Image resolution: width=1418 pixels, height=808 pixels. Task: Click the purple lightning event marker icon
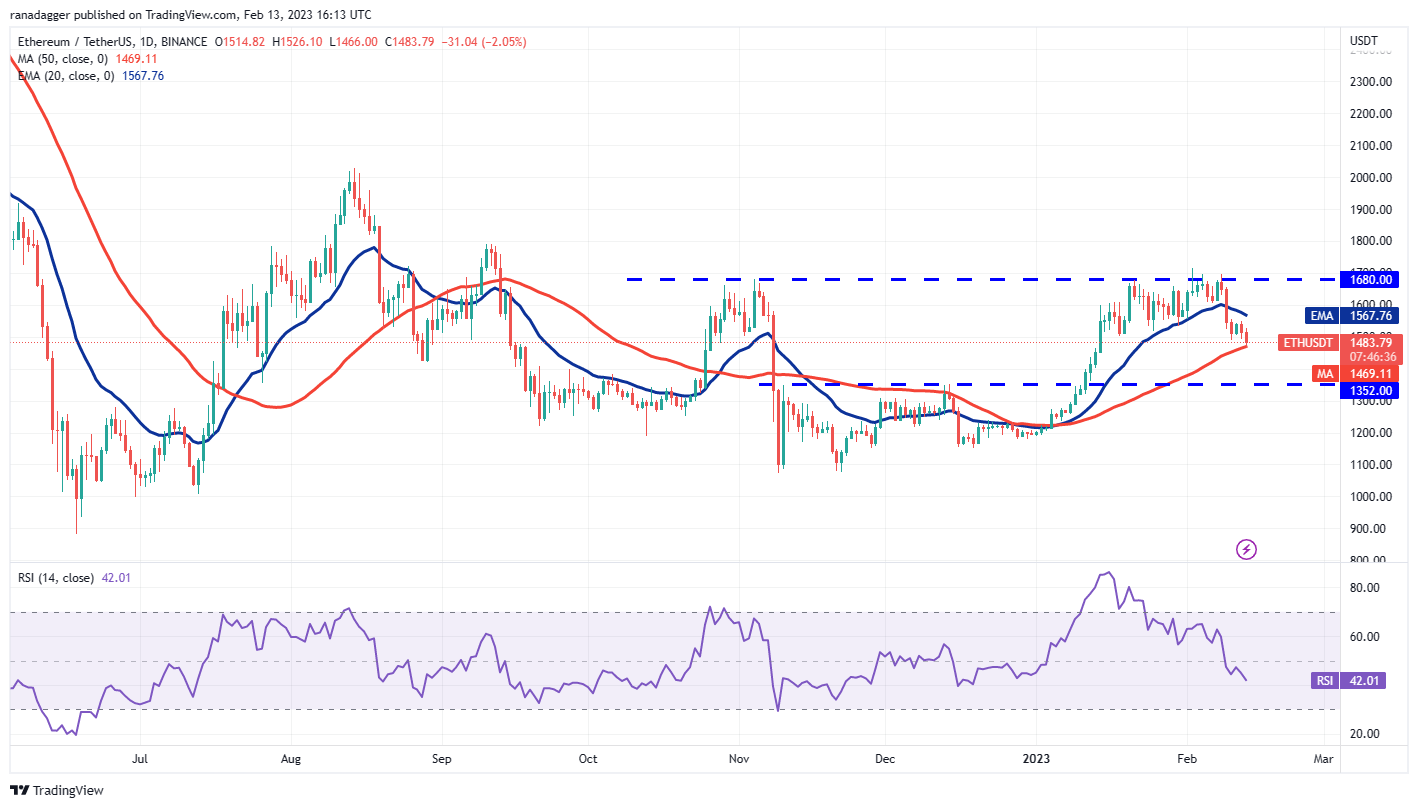pos(1246,549)
